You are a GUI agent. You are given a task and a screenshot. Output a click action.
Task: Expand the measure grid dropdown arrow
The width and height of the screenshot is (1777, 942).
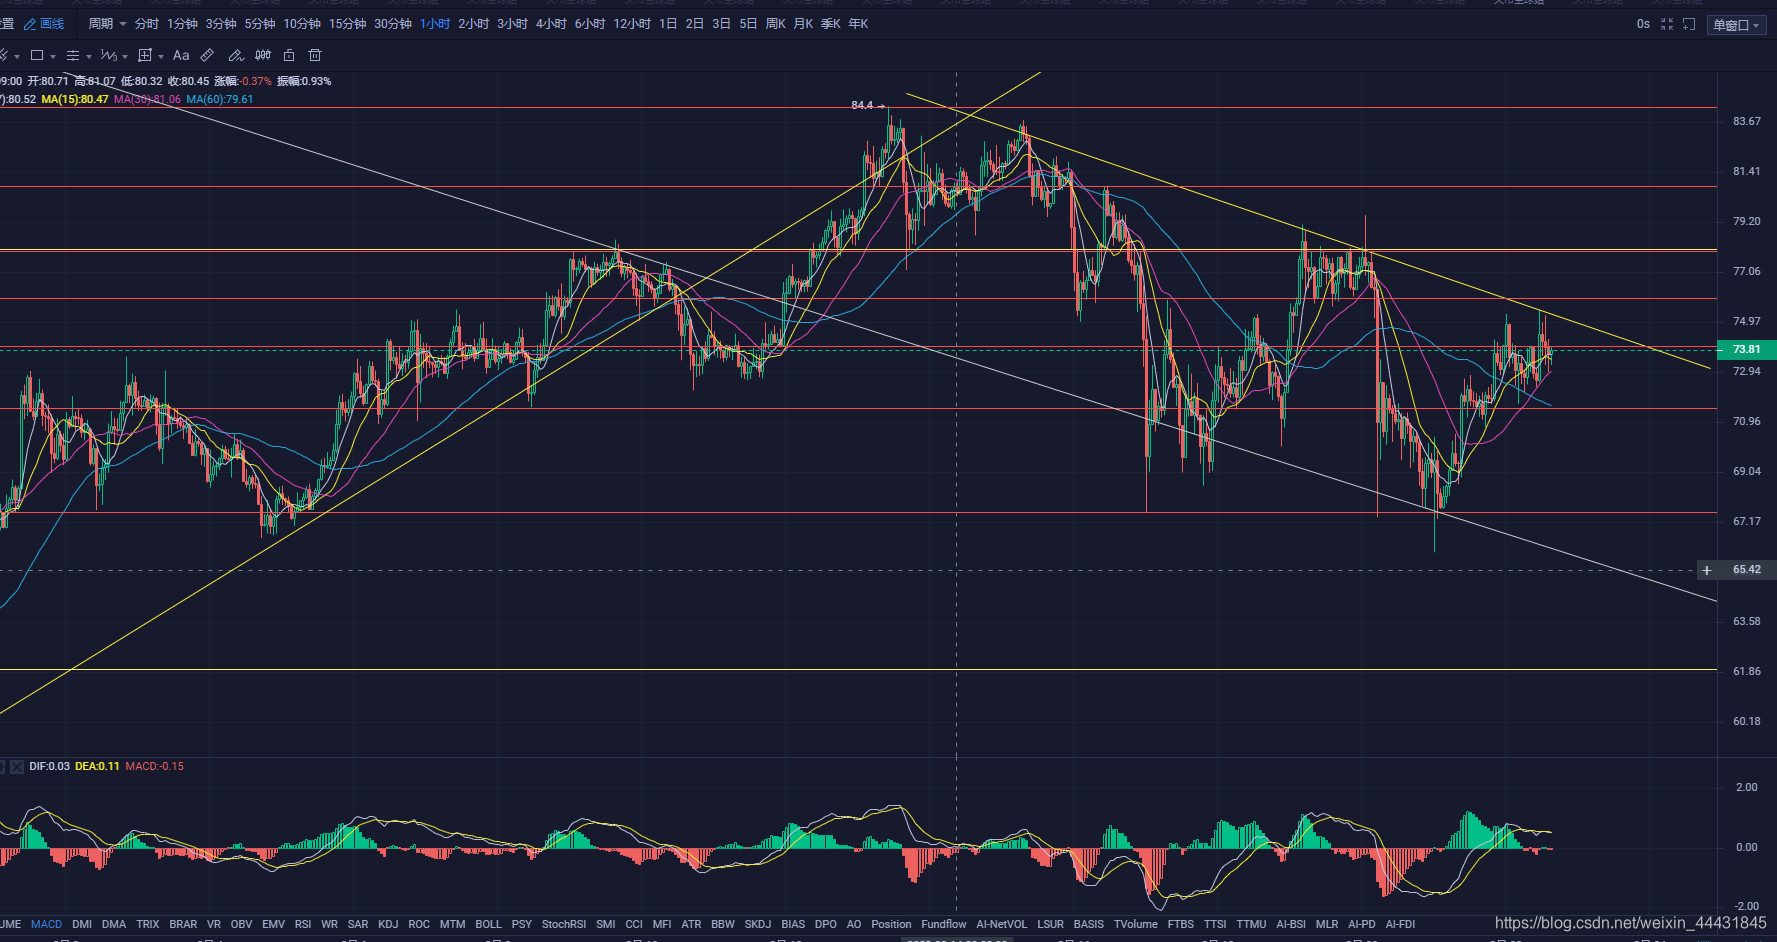pyautogui.click(x=161, y=56)
